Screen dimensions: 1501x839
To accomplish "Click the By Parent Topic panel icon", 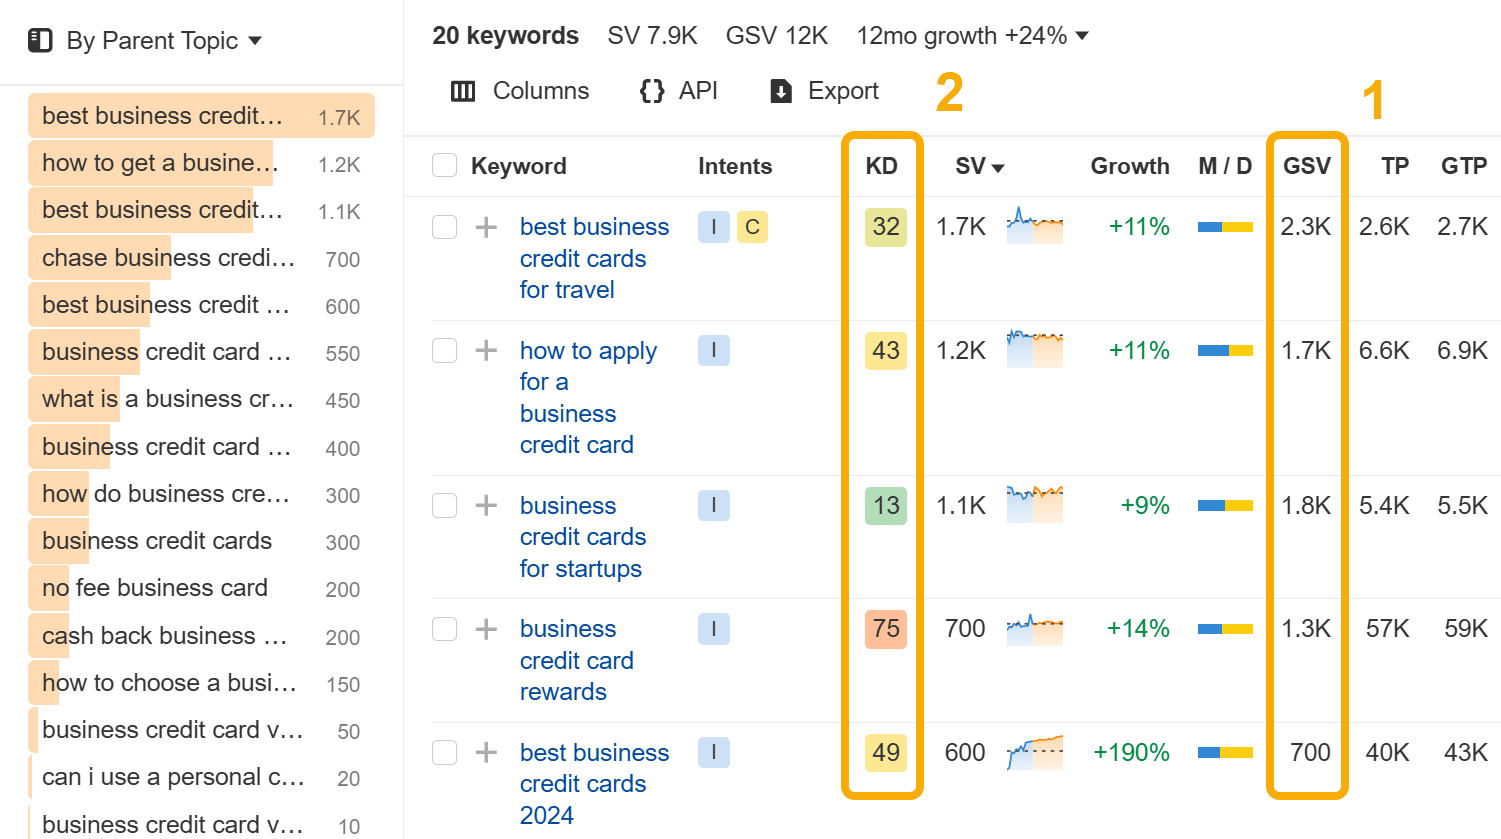I will tap(40, 40).
